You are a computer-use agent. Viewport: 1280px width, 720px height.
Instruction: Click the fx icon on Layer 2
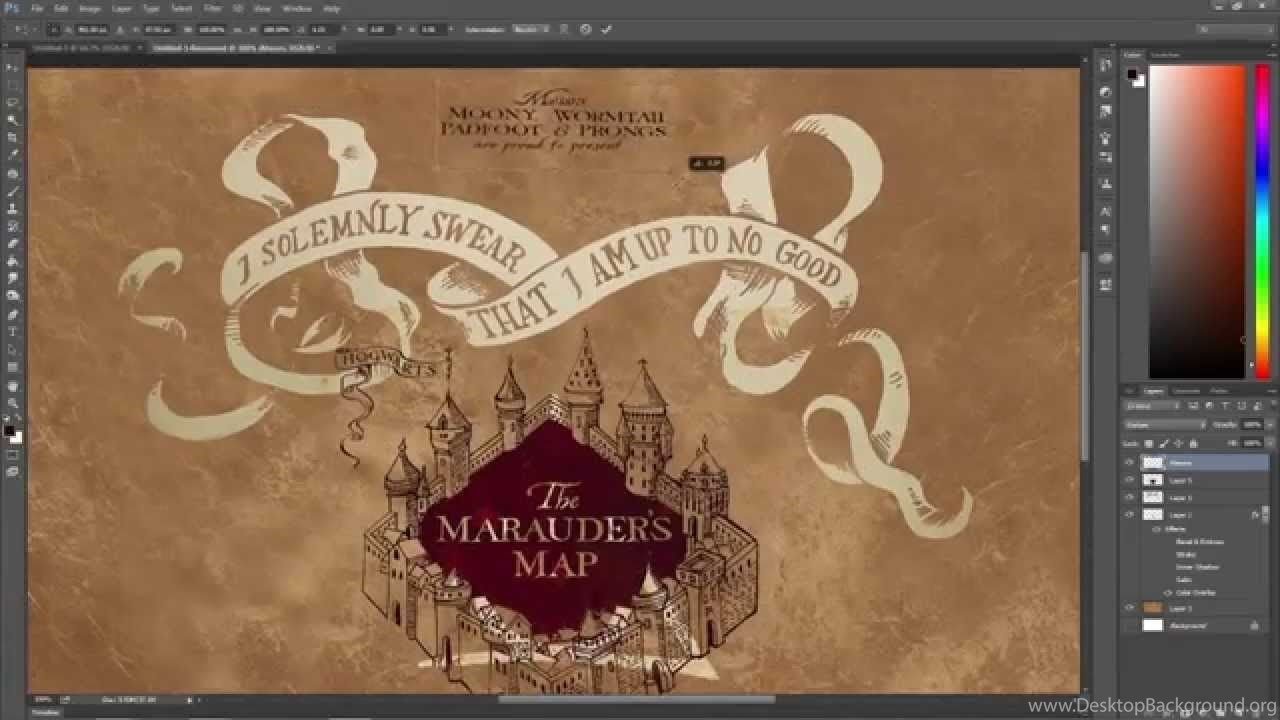point(1254,515)
